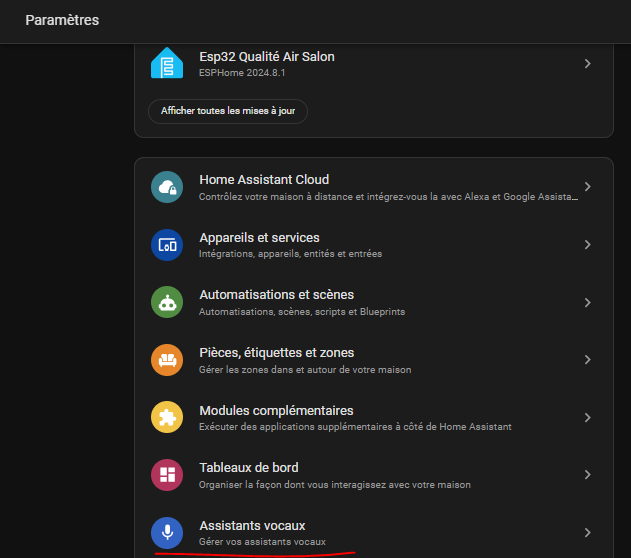The width and height of the screenshot is (631, 558).
Task: Click the Automatisations robot icon
Action: coord(167,302)
